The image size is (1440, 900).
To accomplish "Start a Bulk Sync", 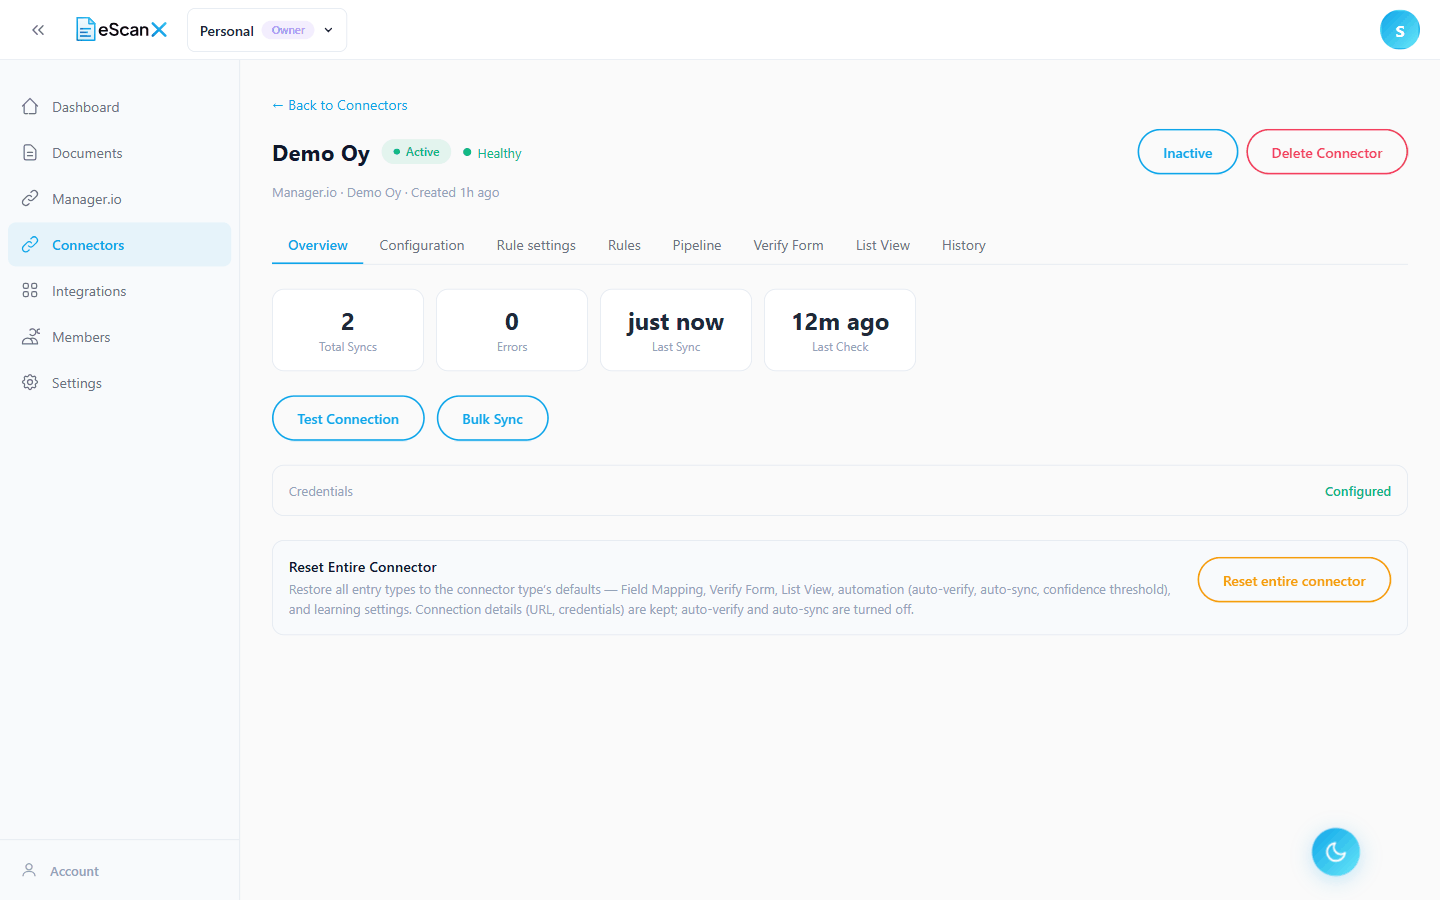I will point(493,418).
